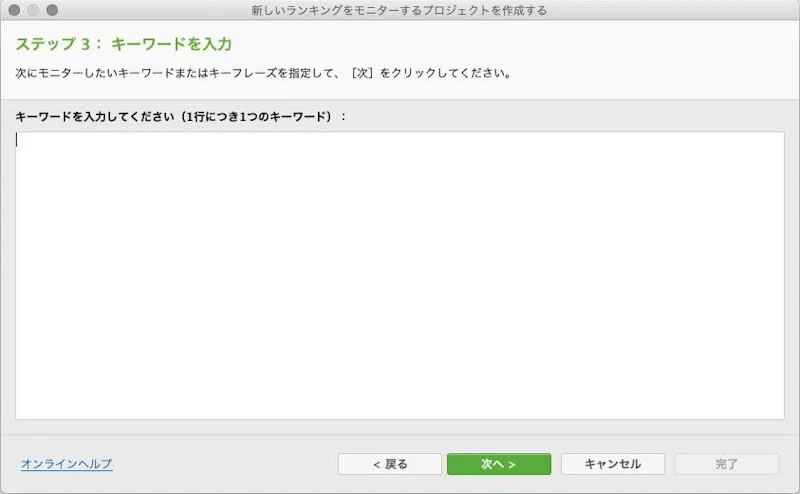Click the window title 新しいランキングをモニターするプロジェクトを作成する
The image size is (800, 494).
tap(399, 10)
